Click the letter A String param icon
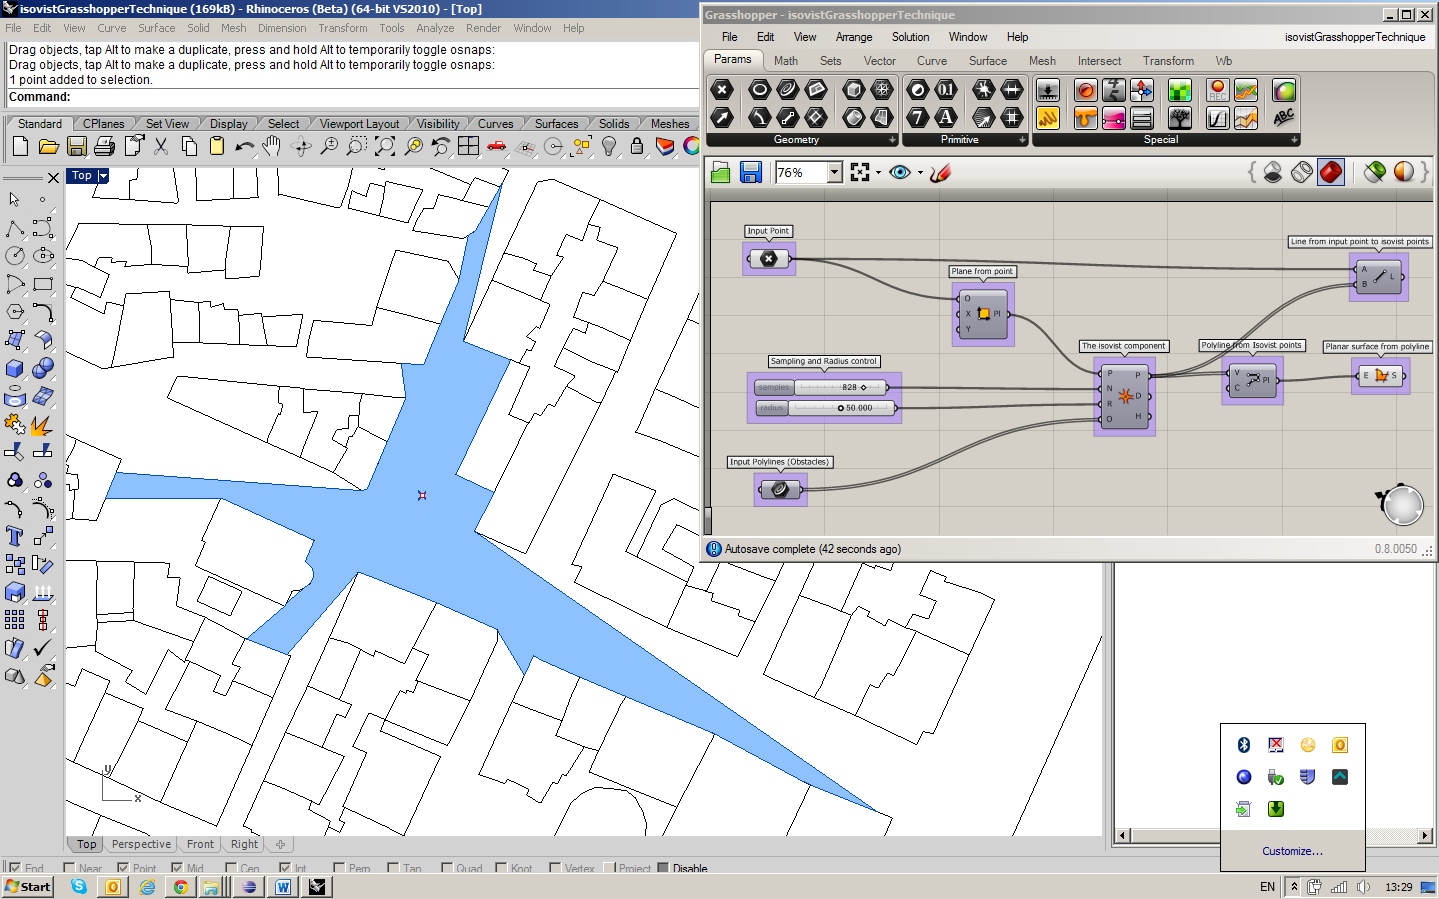The width and height of the screenshot is (1439, 899). coord(946,118)
